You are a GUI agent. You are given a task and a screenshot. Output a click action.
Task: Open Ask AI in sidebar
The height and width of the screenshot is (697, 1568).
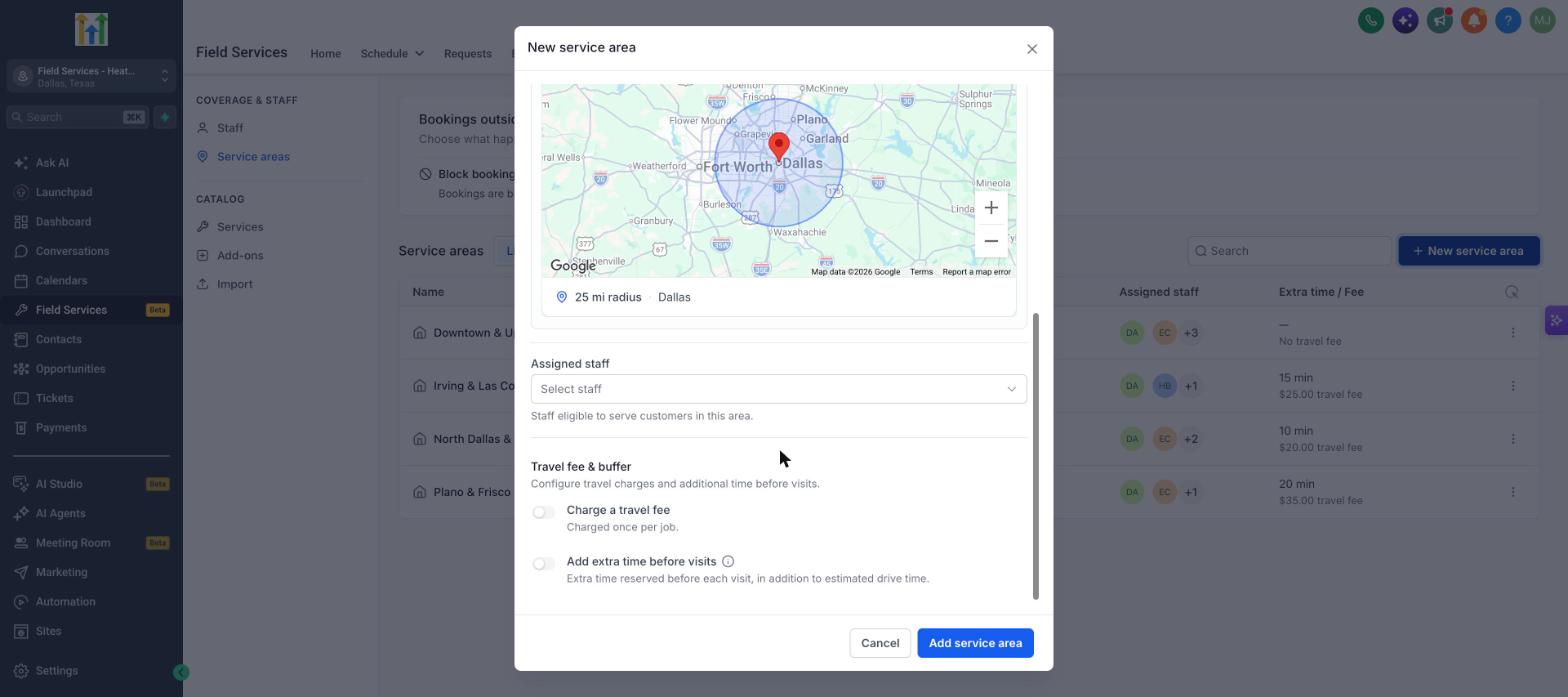tap(52, 163)
